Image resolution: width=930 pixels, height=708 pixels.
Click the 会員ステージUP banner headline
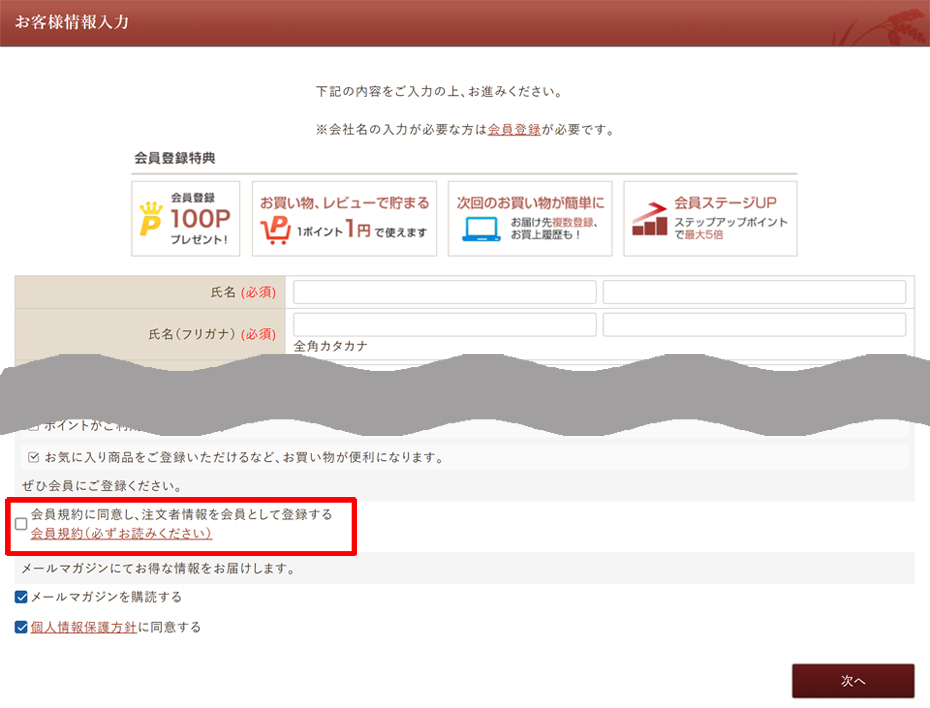725,202
